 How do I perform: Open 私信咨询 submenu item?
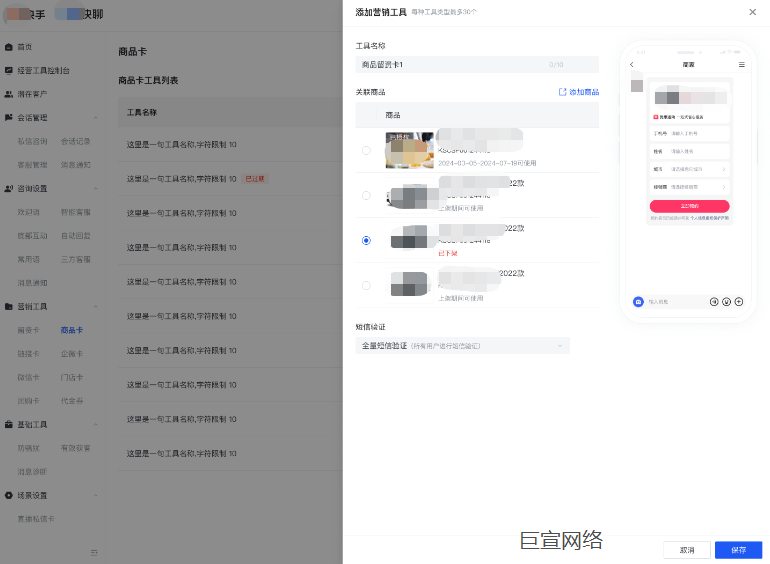click(x=32, y=141)
